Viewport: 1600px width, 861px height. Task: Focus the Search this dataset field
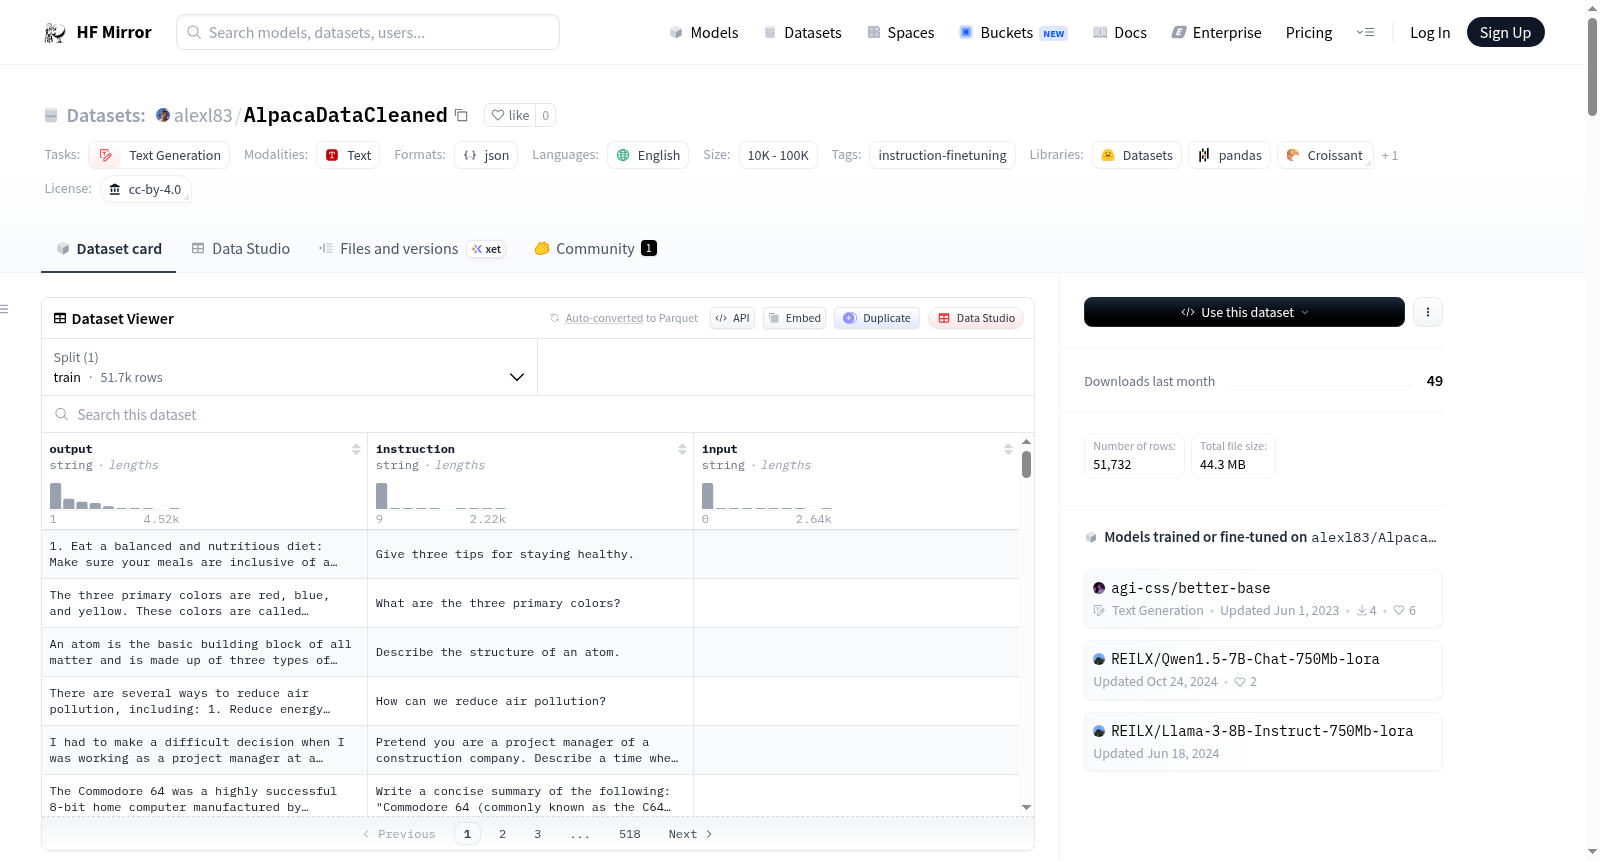coord(538,414)
